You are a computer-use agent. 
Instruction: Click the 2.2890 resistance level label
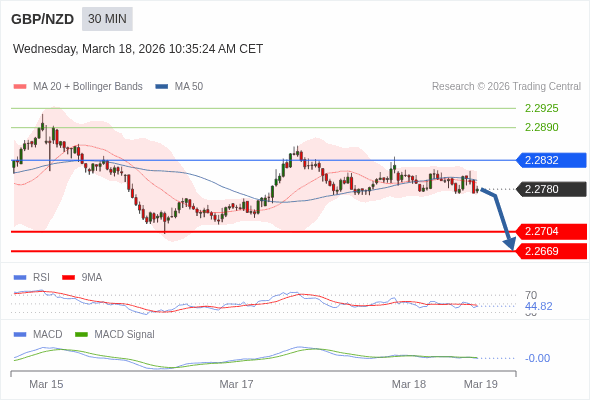tap(541, 127)
